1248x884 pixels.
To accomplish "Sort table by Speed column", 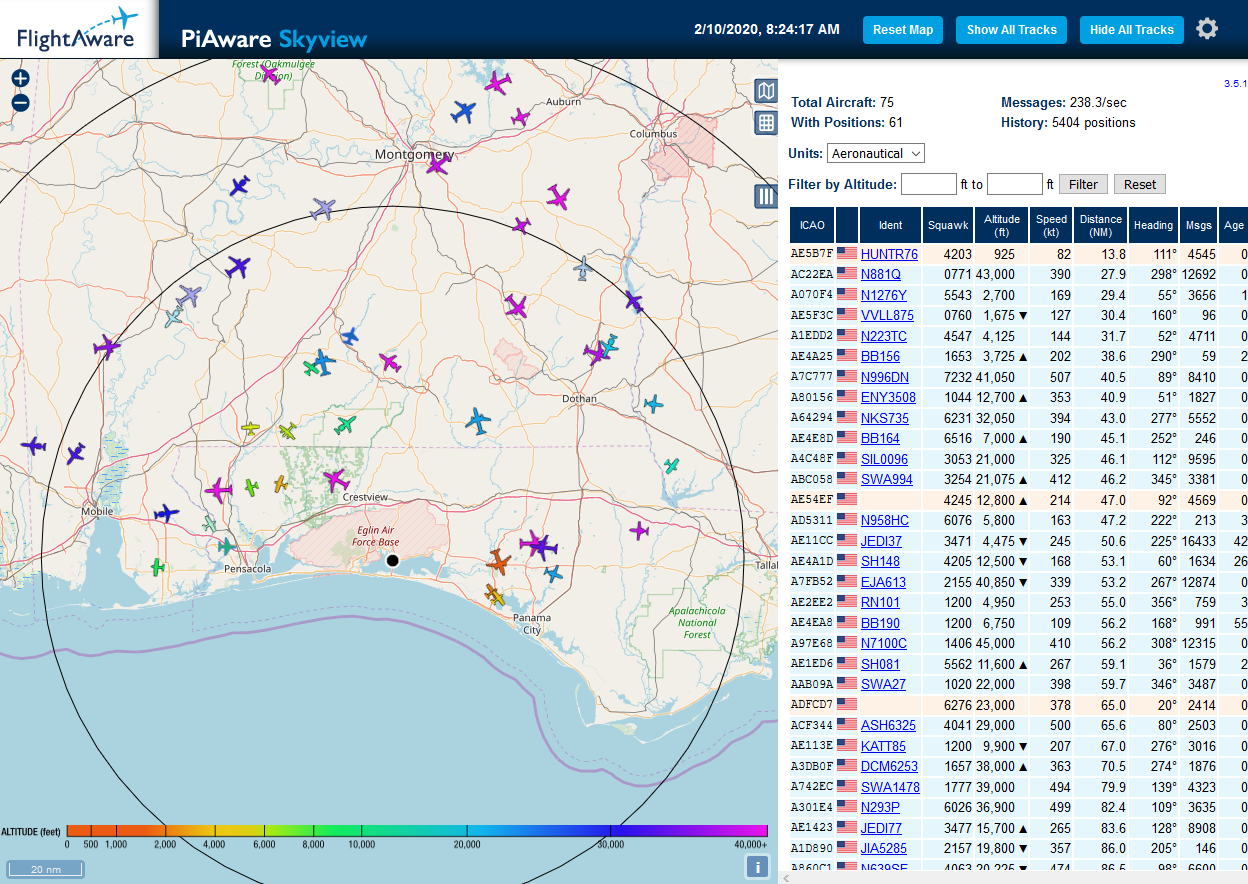I will [x=1051, y=225].
